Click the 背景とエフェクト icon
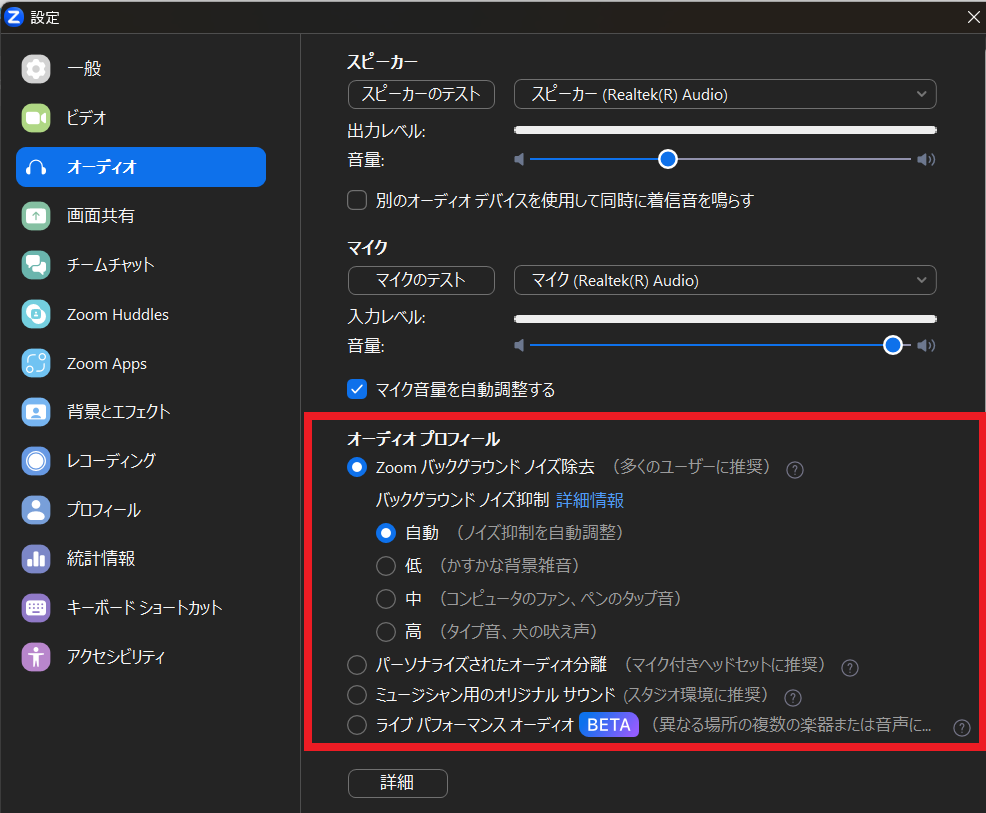This screenshot has height=813, width=986. coord(36,412)
